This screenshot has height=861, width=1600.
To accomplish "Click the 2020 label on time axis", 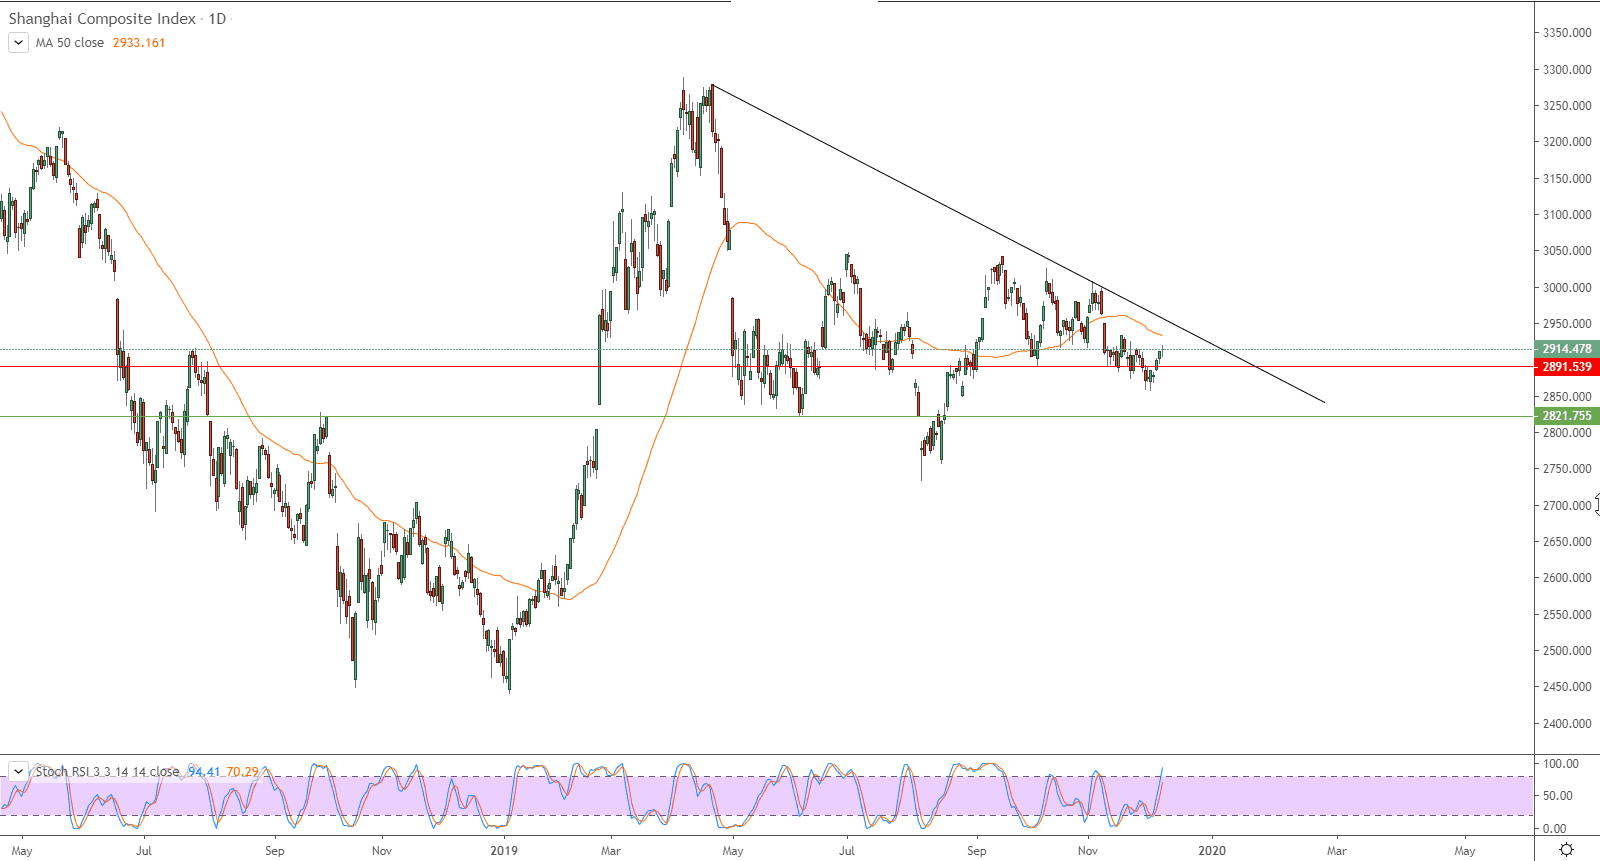I will point(1211,851).
